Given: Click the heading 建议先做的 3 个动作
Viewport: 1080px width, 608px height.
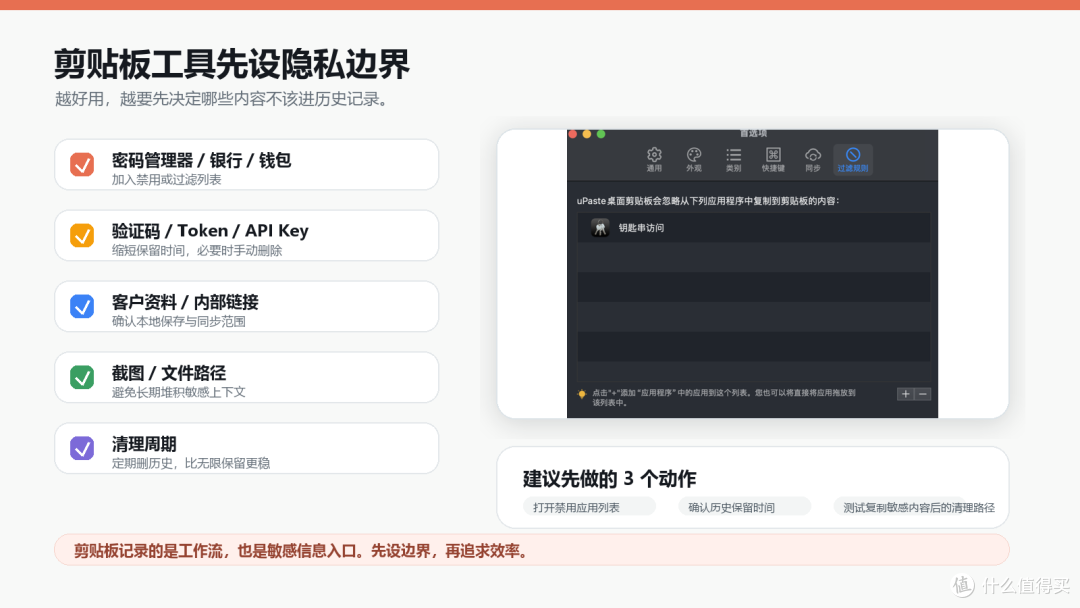Looking at the screenshot, I should [610, 479].
